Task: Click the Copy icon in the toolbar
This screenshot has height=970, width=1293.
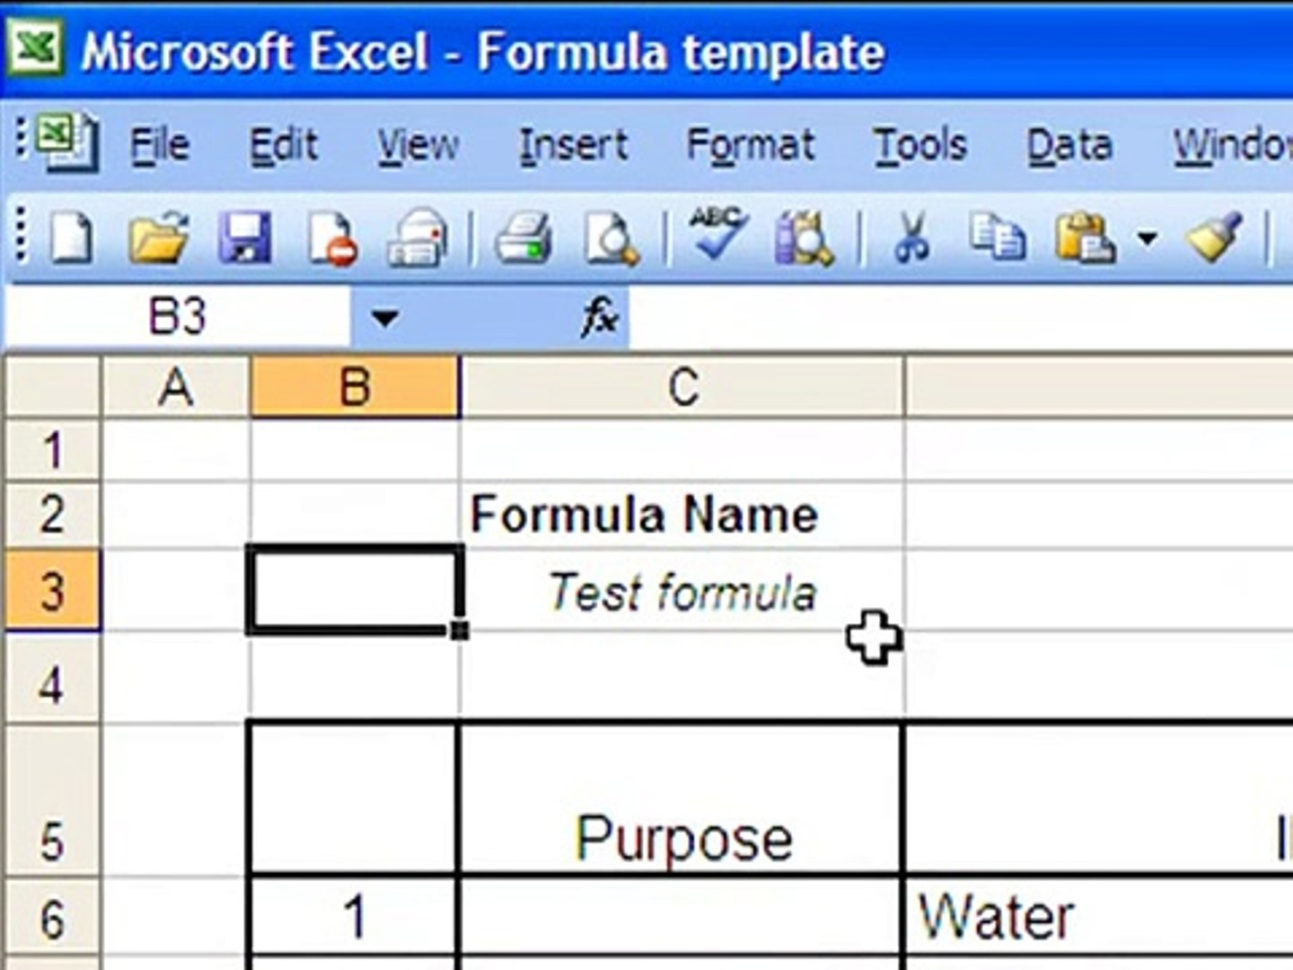Action: click(996, 240)
